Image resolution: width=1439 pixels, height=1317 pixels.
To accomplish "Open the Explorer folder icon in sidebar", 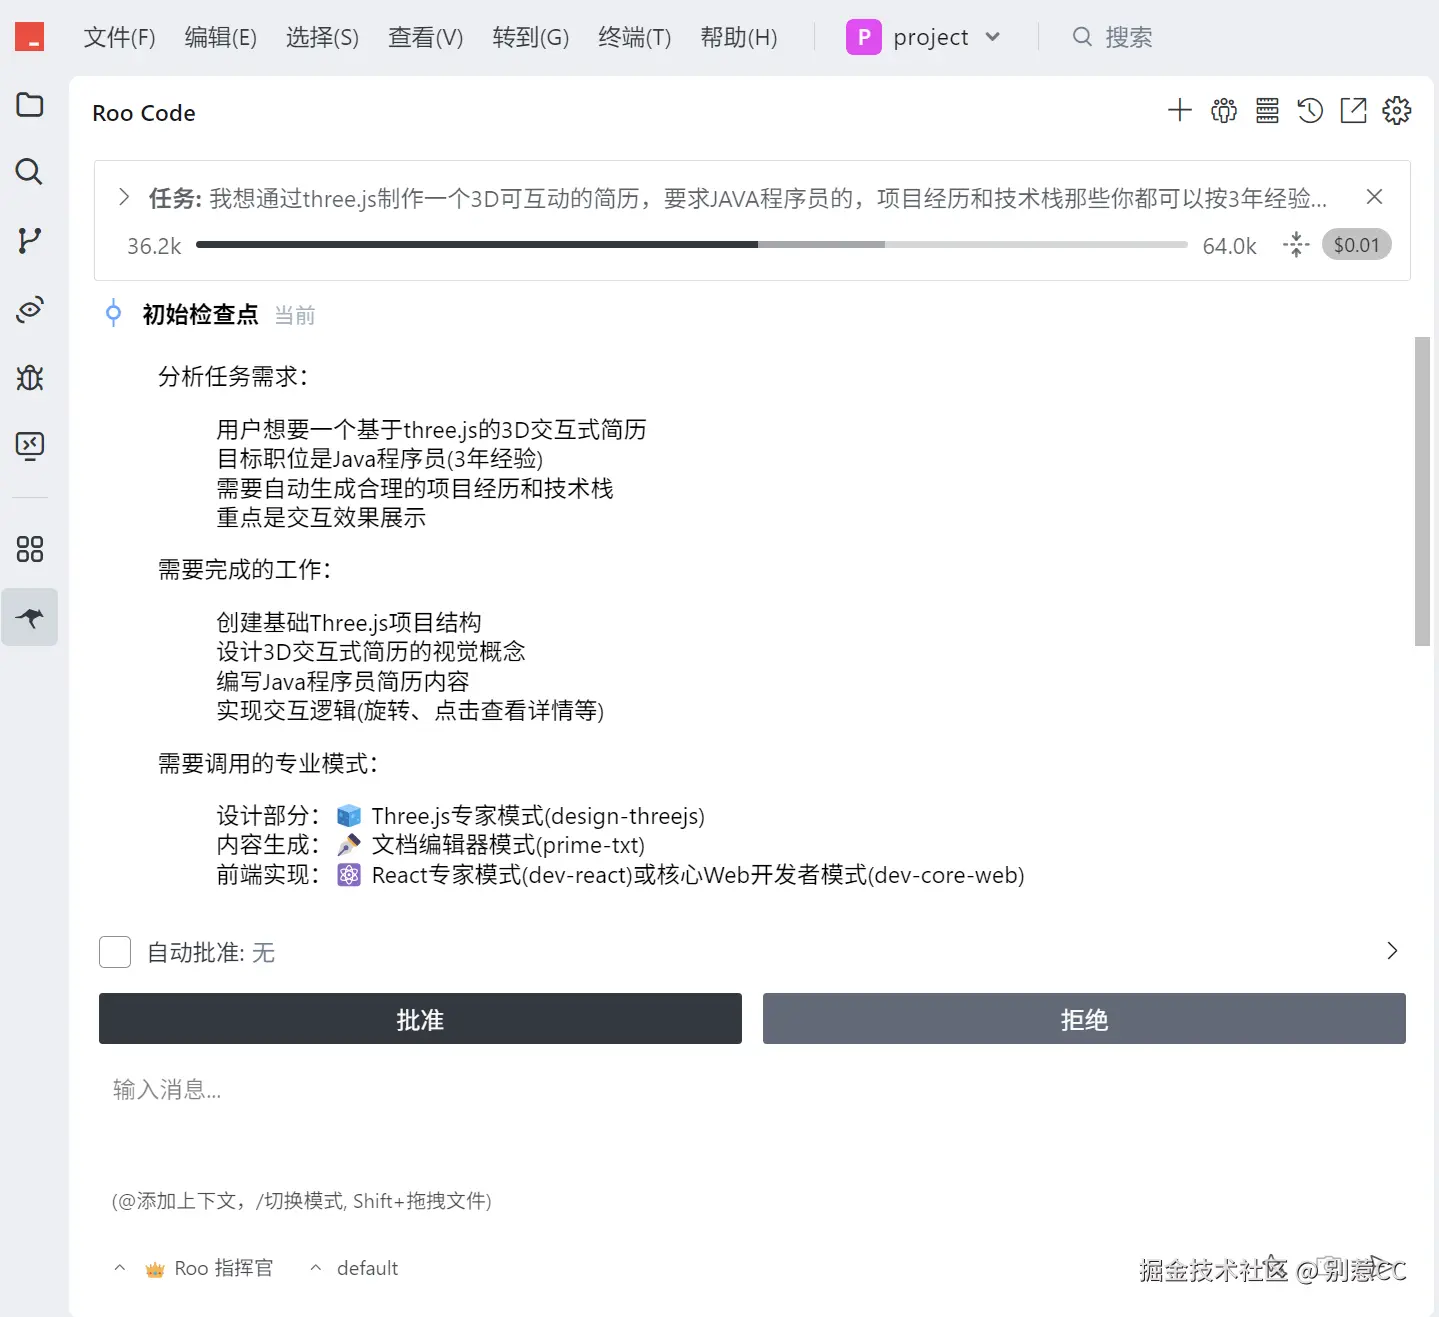I will [30, 104].
